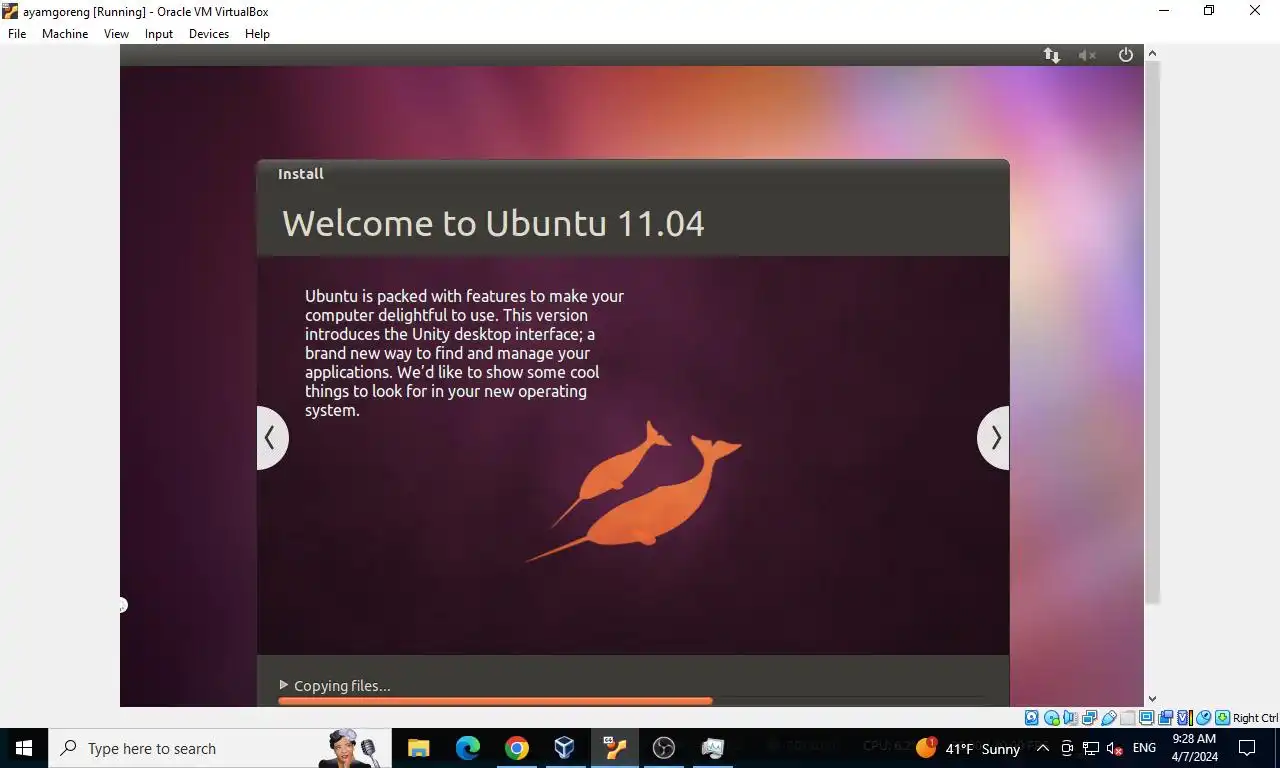Click the CPU virtualization V status icon
1280x768 pixels.
click(x=1185, y=718)
